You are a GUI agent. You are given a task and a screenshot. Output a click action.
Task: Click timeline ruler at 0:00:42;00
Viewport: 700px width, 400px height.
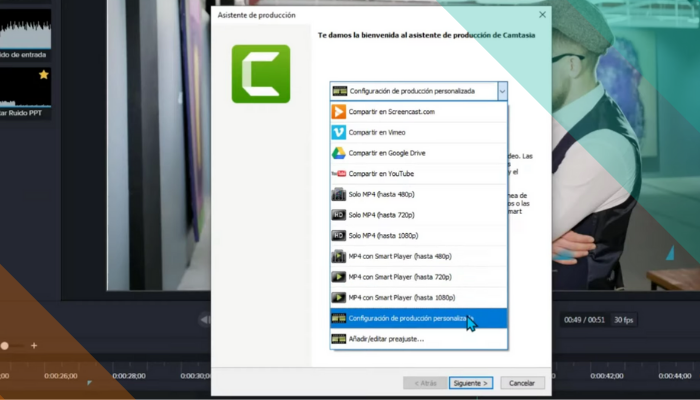point(607,376)
